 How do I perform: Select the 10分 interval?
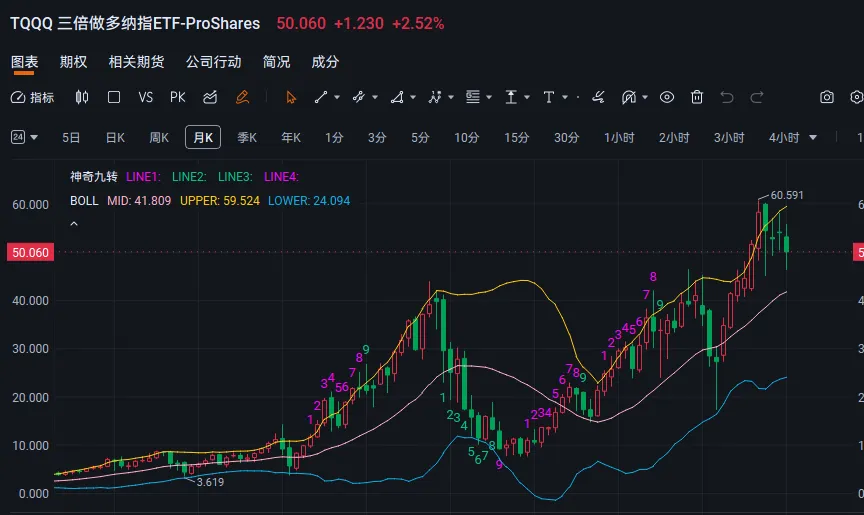466,138
